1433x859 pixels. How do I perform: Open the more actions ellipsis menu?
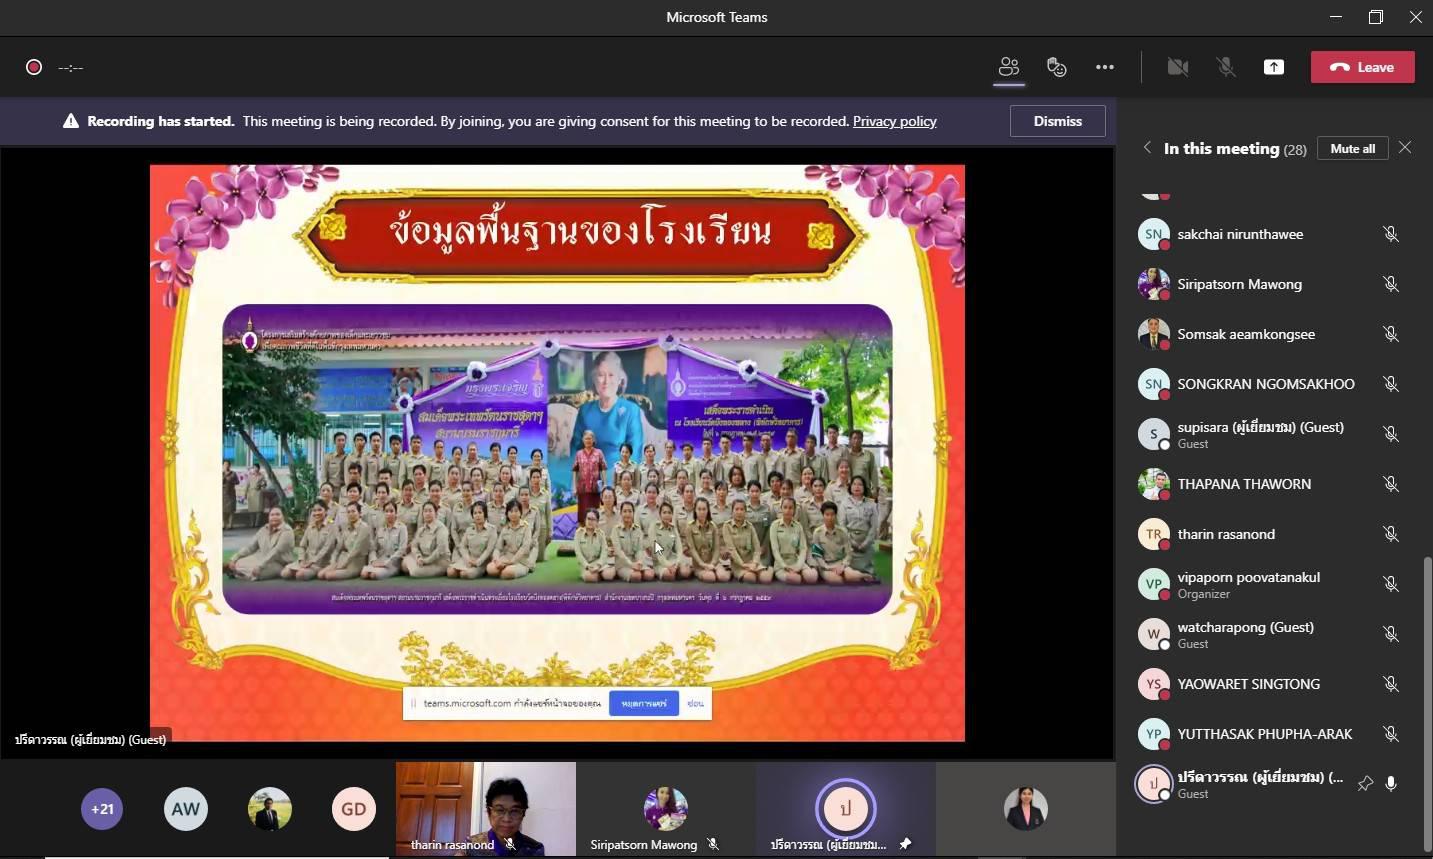1105,67
